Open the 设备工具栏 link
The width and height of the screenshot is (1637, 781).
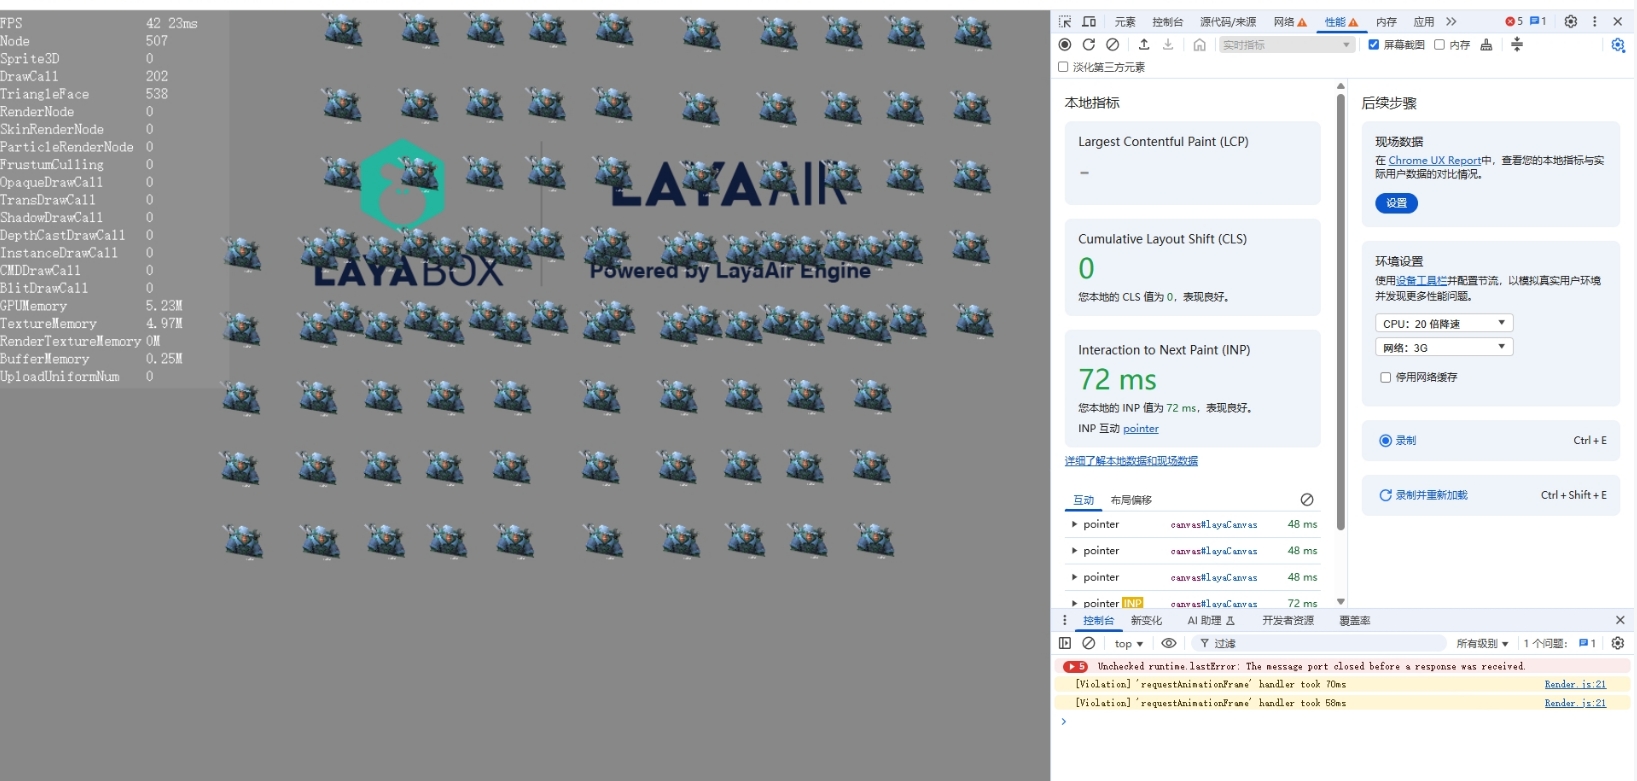1421,281
